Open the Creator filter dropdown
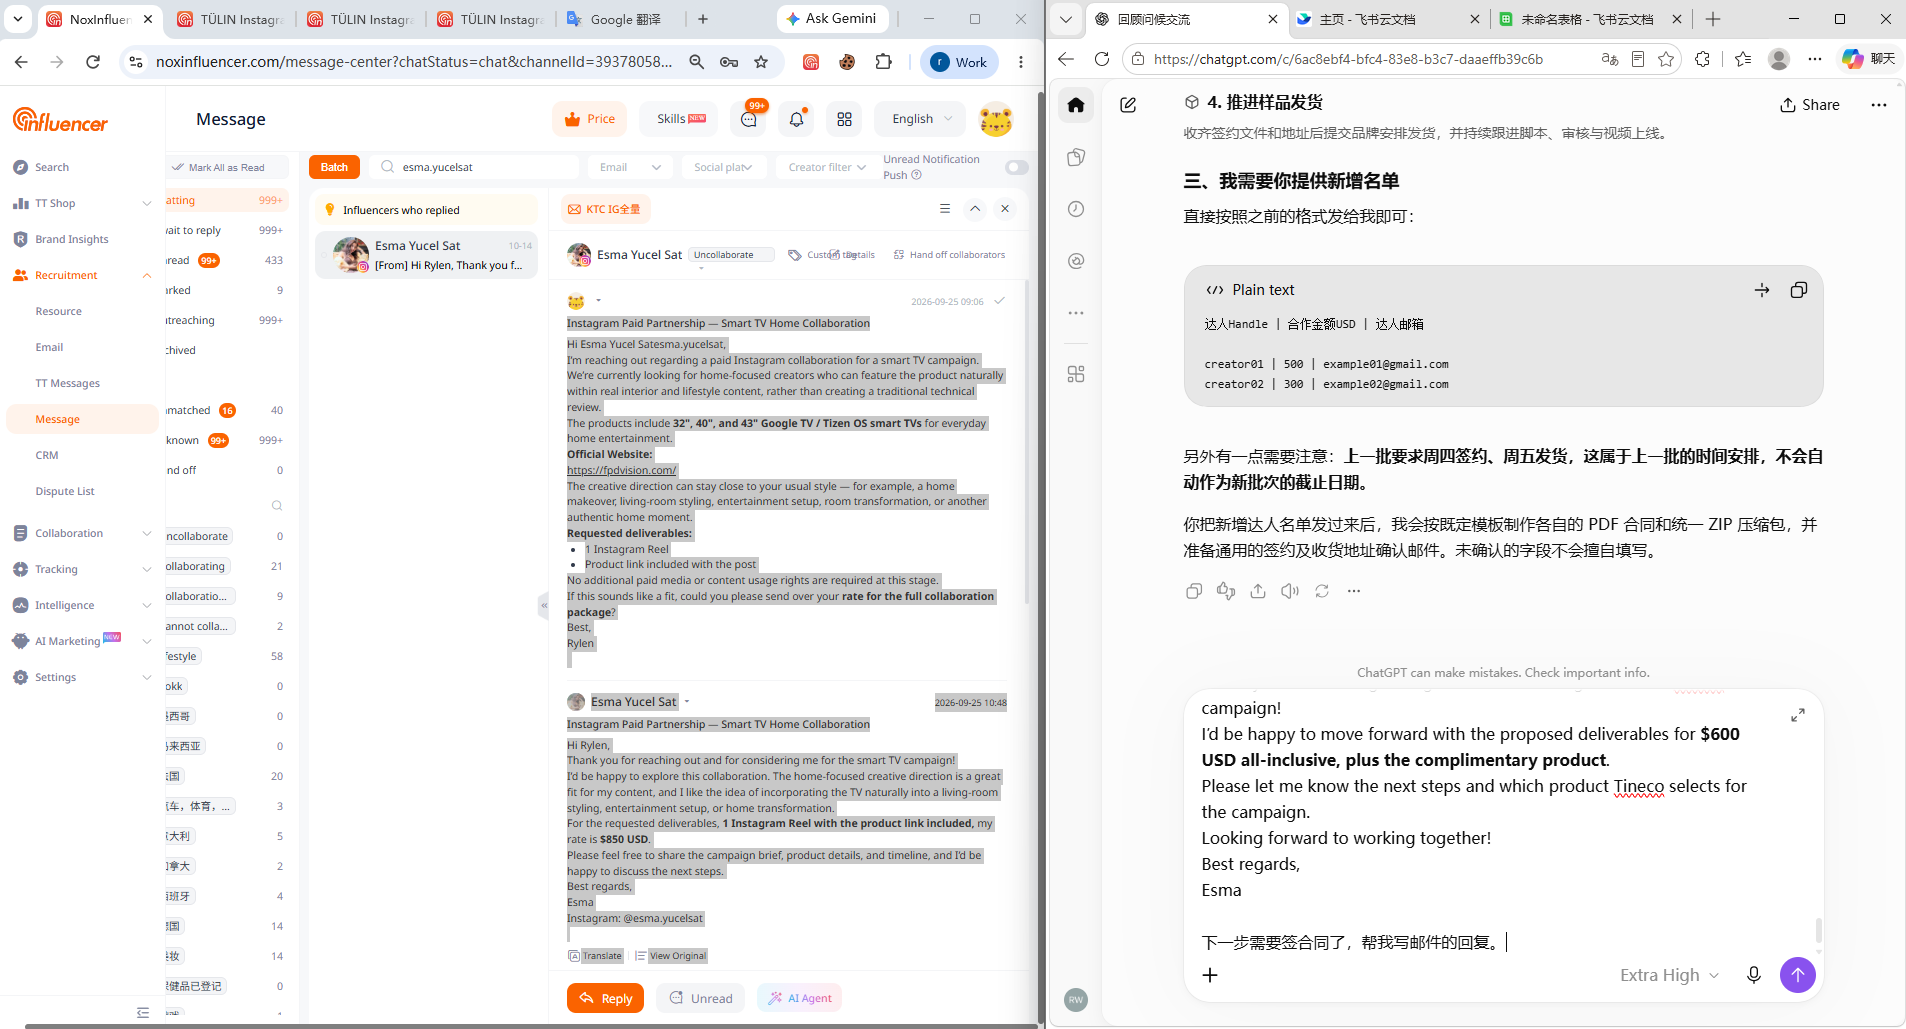Screen dimensions: 1906x1029 tap(825, 167)
